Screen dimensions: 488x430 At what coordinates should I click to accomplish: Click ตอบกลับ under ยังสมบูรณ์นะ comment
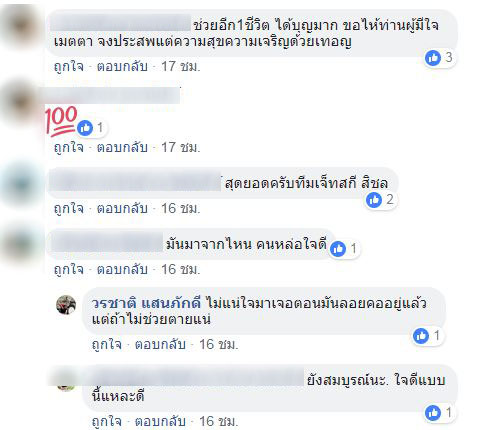[x=160, y=421]
